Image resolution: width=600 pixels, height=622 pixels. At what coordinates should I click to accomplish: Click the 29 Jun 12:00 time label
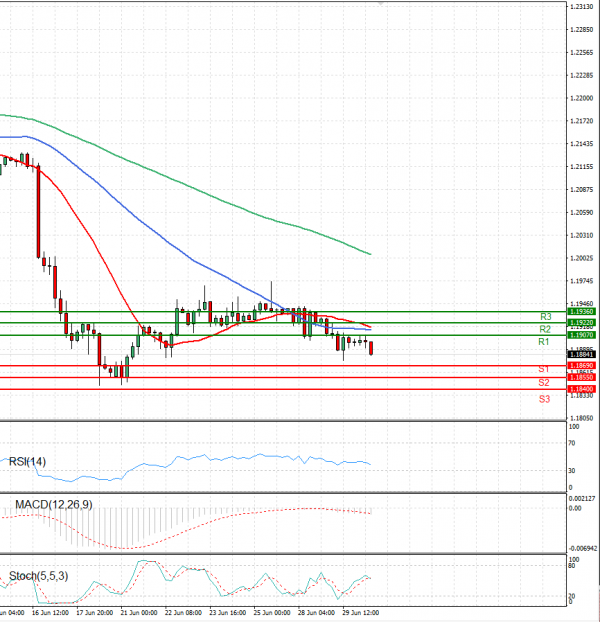(x=360, y=613)
